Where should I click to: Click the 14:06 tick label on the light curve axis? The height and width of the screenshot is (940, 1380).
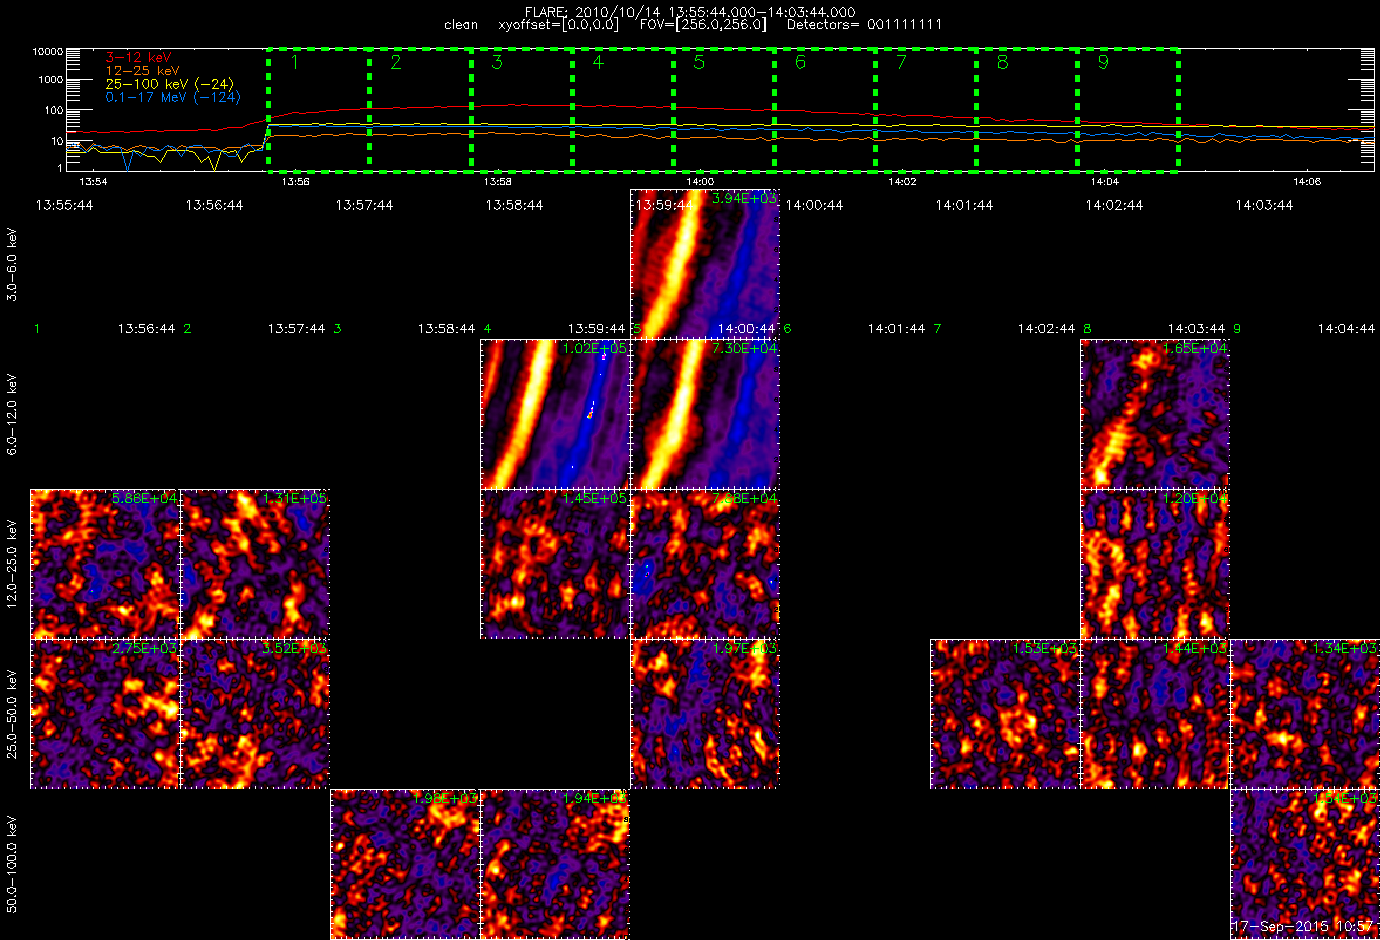1307,182
